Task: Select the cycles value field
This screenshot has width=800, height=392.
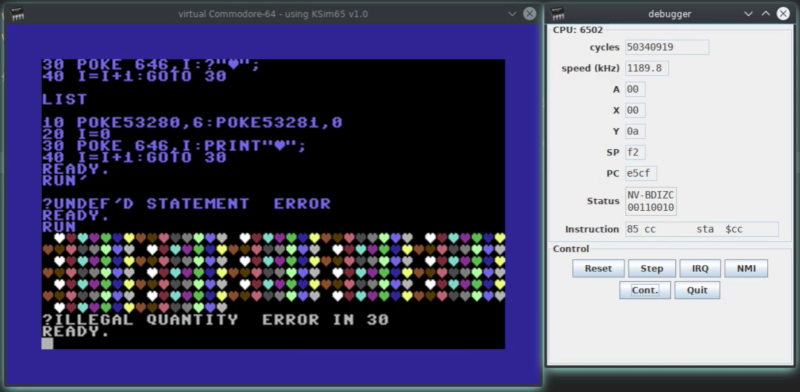Action: point(667,47)
